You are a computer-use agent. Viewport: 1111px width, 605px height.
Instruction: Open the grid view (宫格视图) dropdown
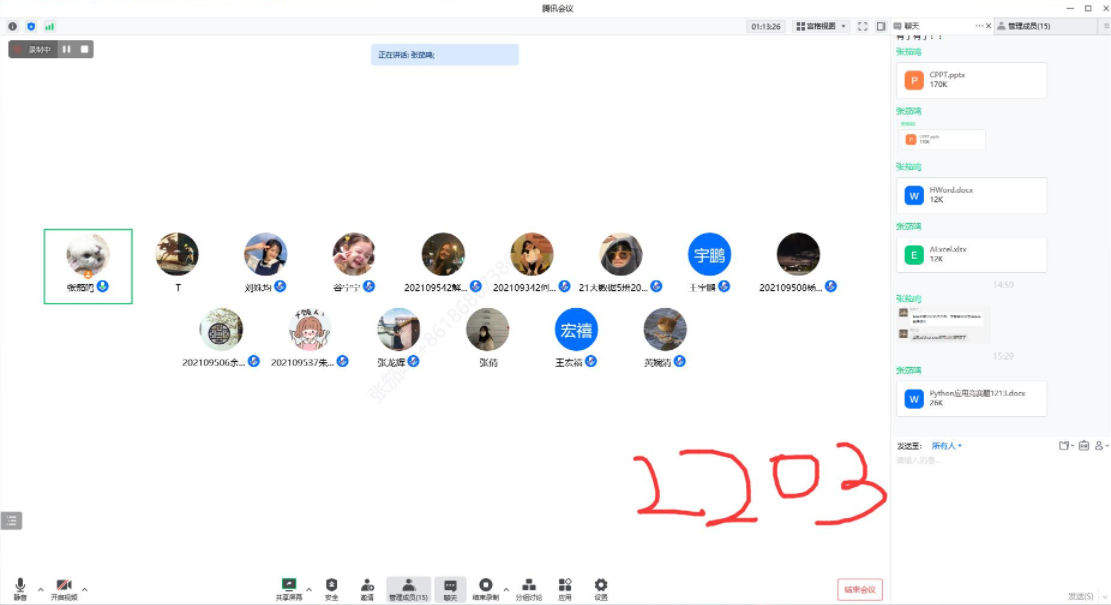[x=820, y=26]
